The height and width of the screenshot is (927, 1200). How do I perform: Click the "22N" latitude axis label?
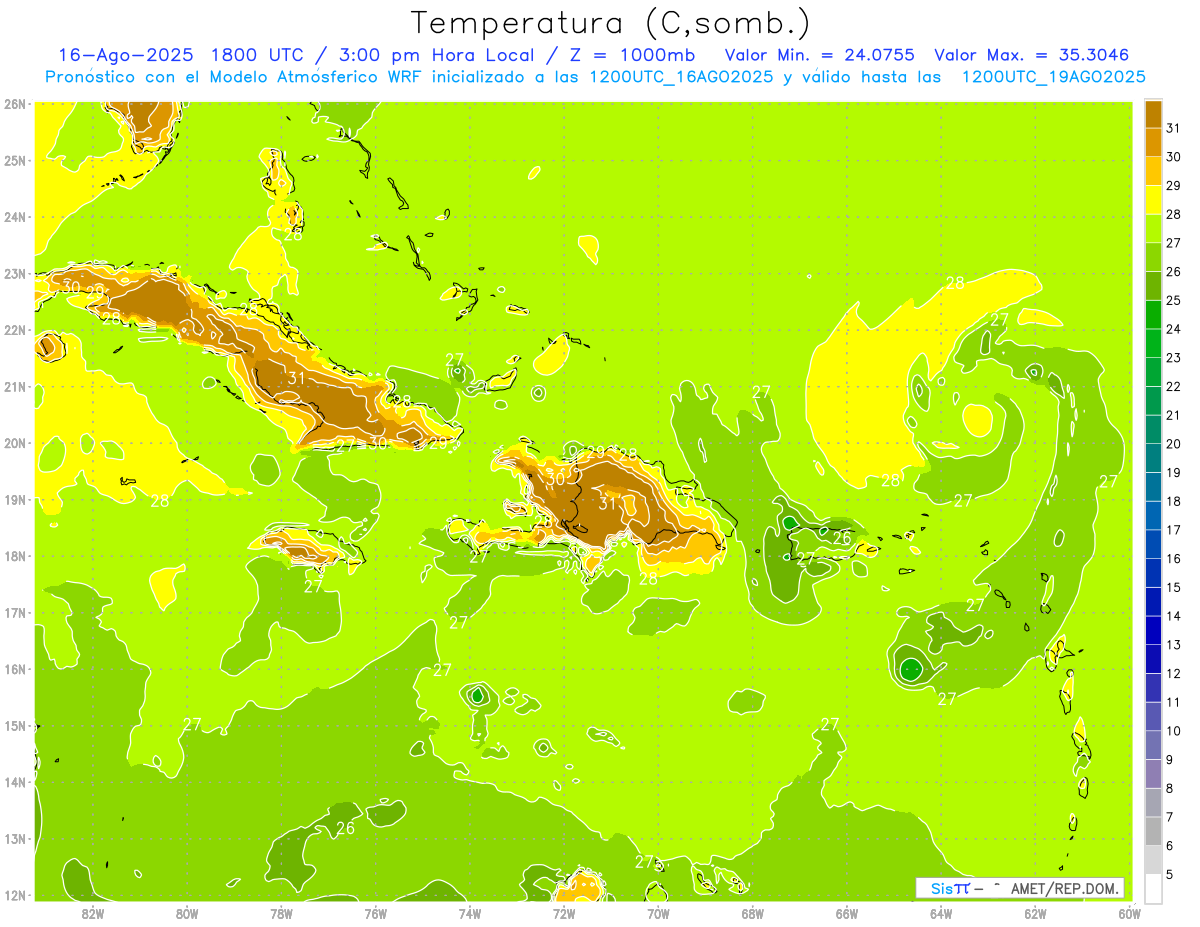point(15,330)
